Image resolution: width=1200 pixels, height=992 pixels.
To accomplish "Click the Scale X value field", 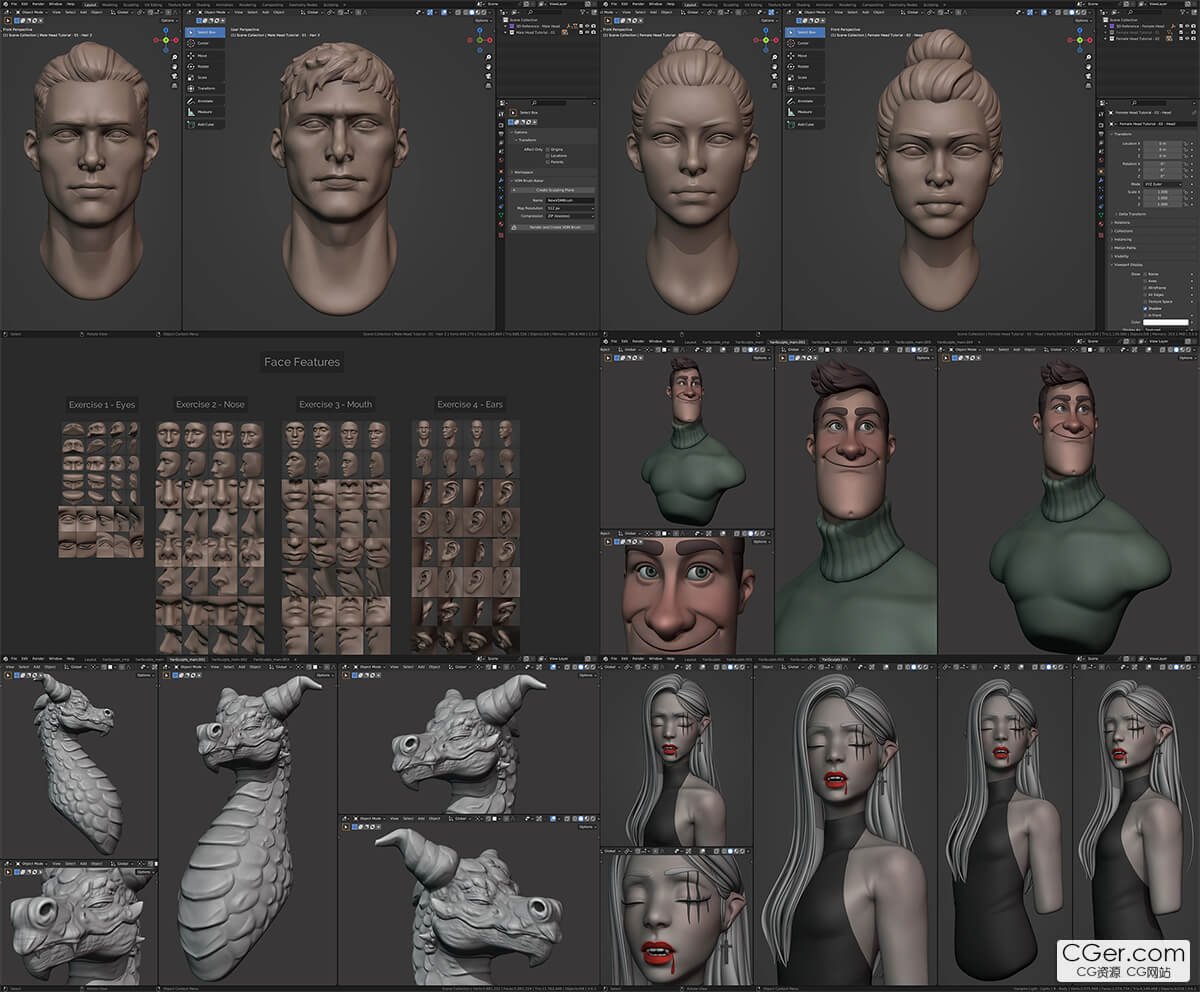I will 1163,192.
